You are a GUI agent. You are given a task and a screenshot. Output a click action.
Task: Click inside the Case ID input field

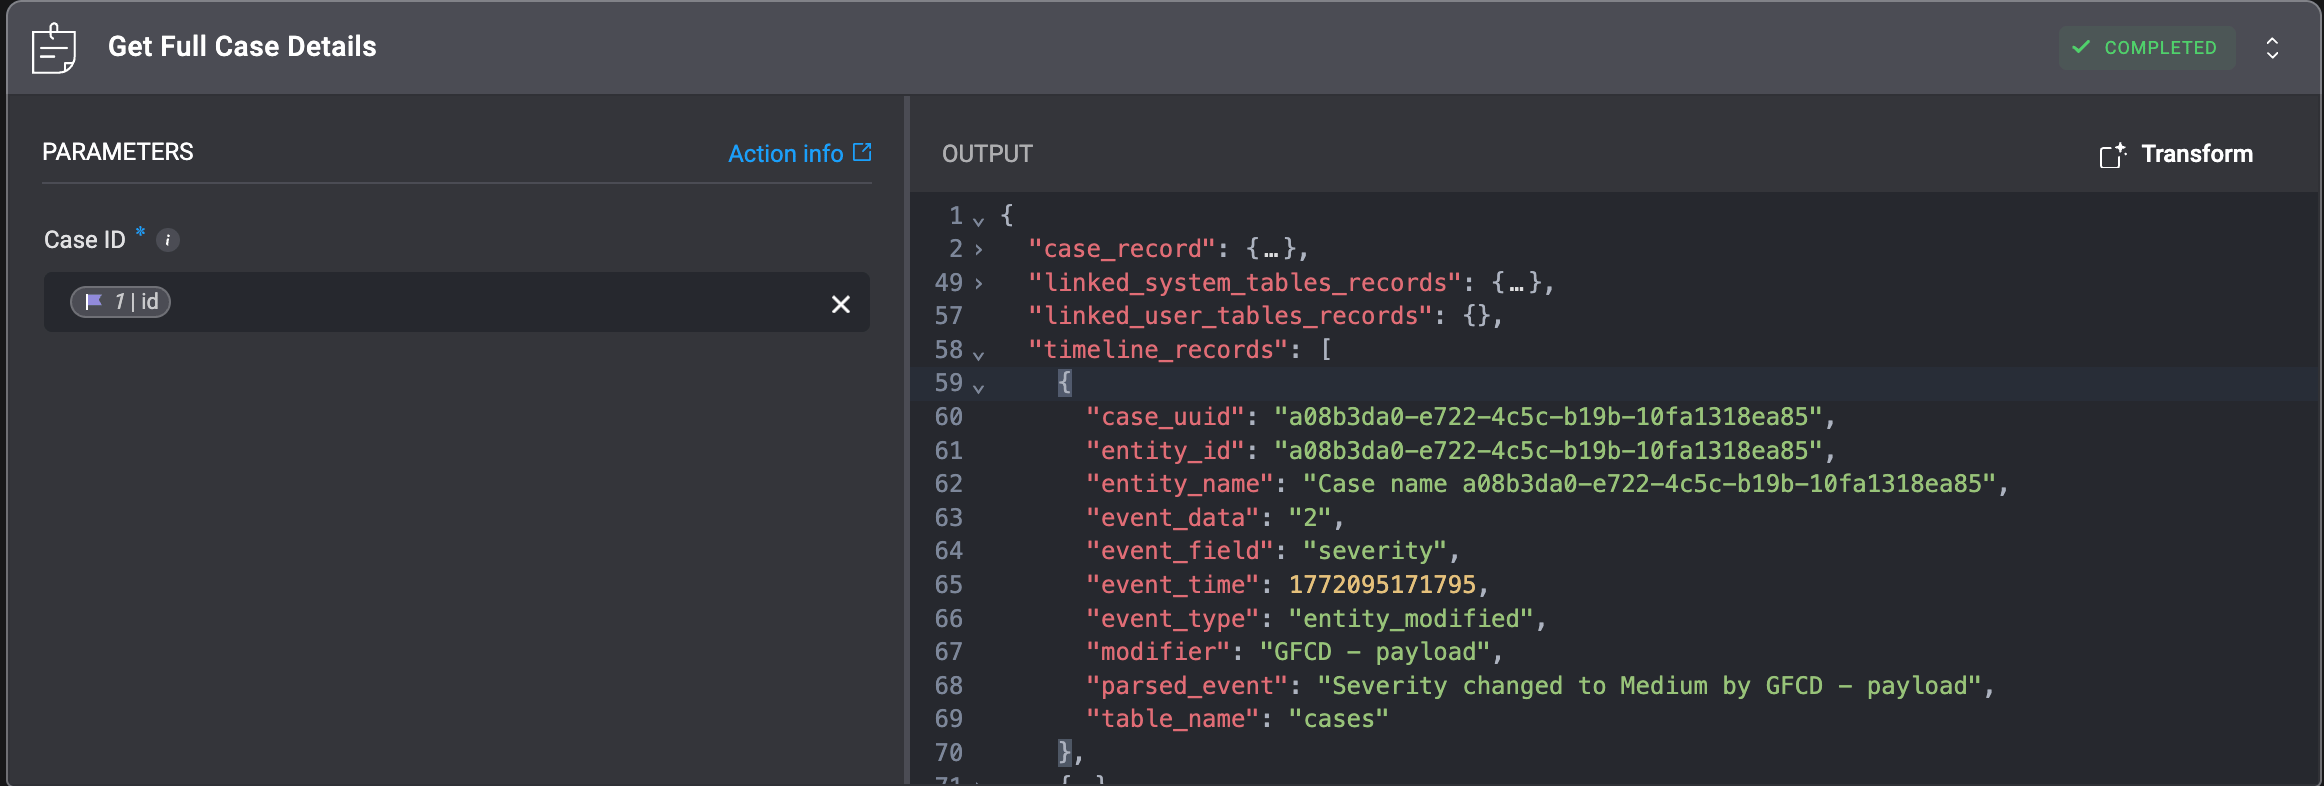pyautogui.click(x=456, y=302)
